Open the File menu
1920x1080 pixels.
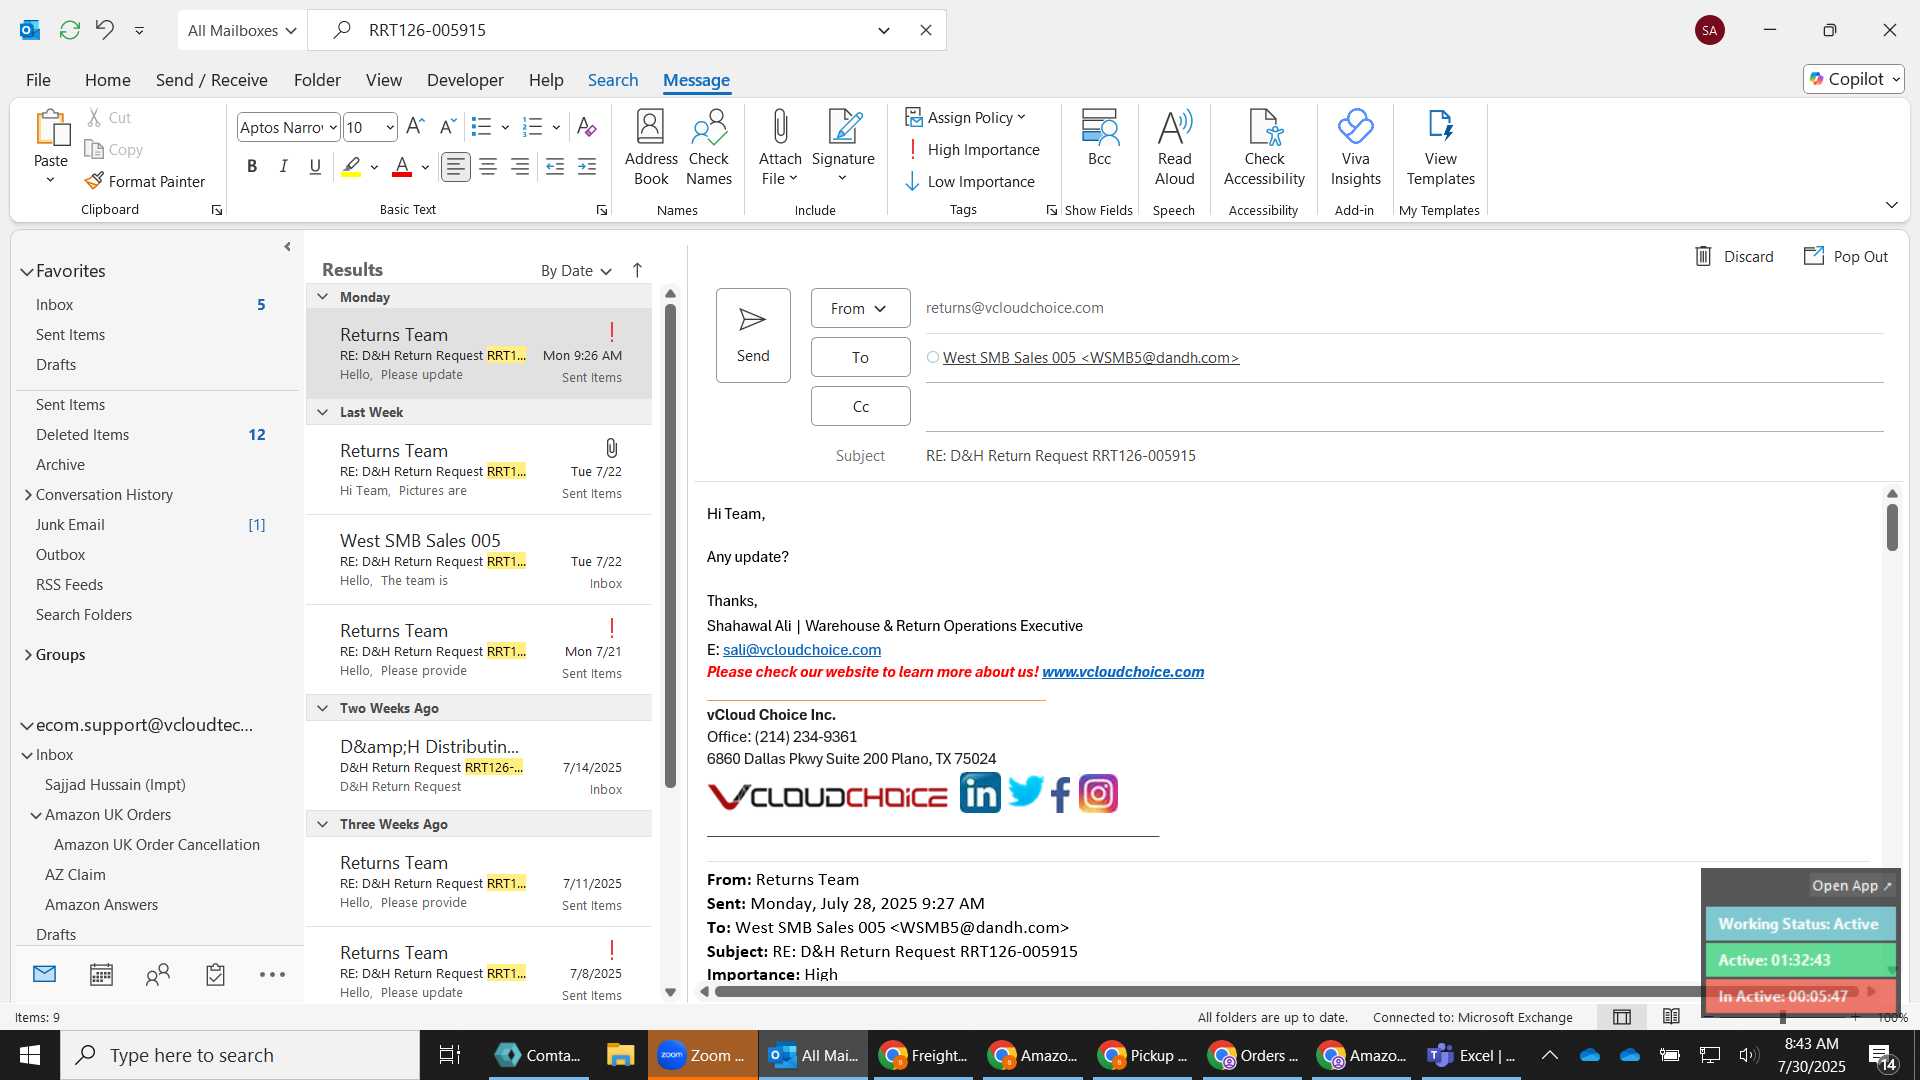(38, 79)
